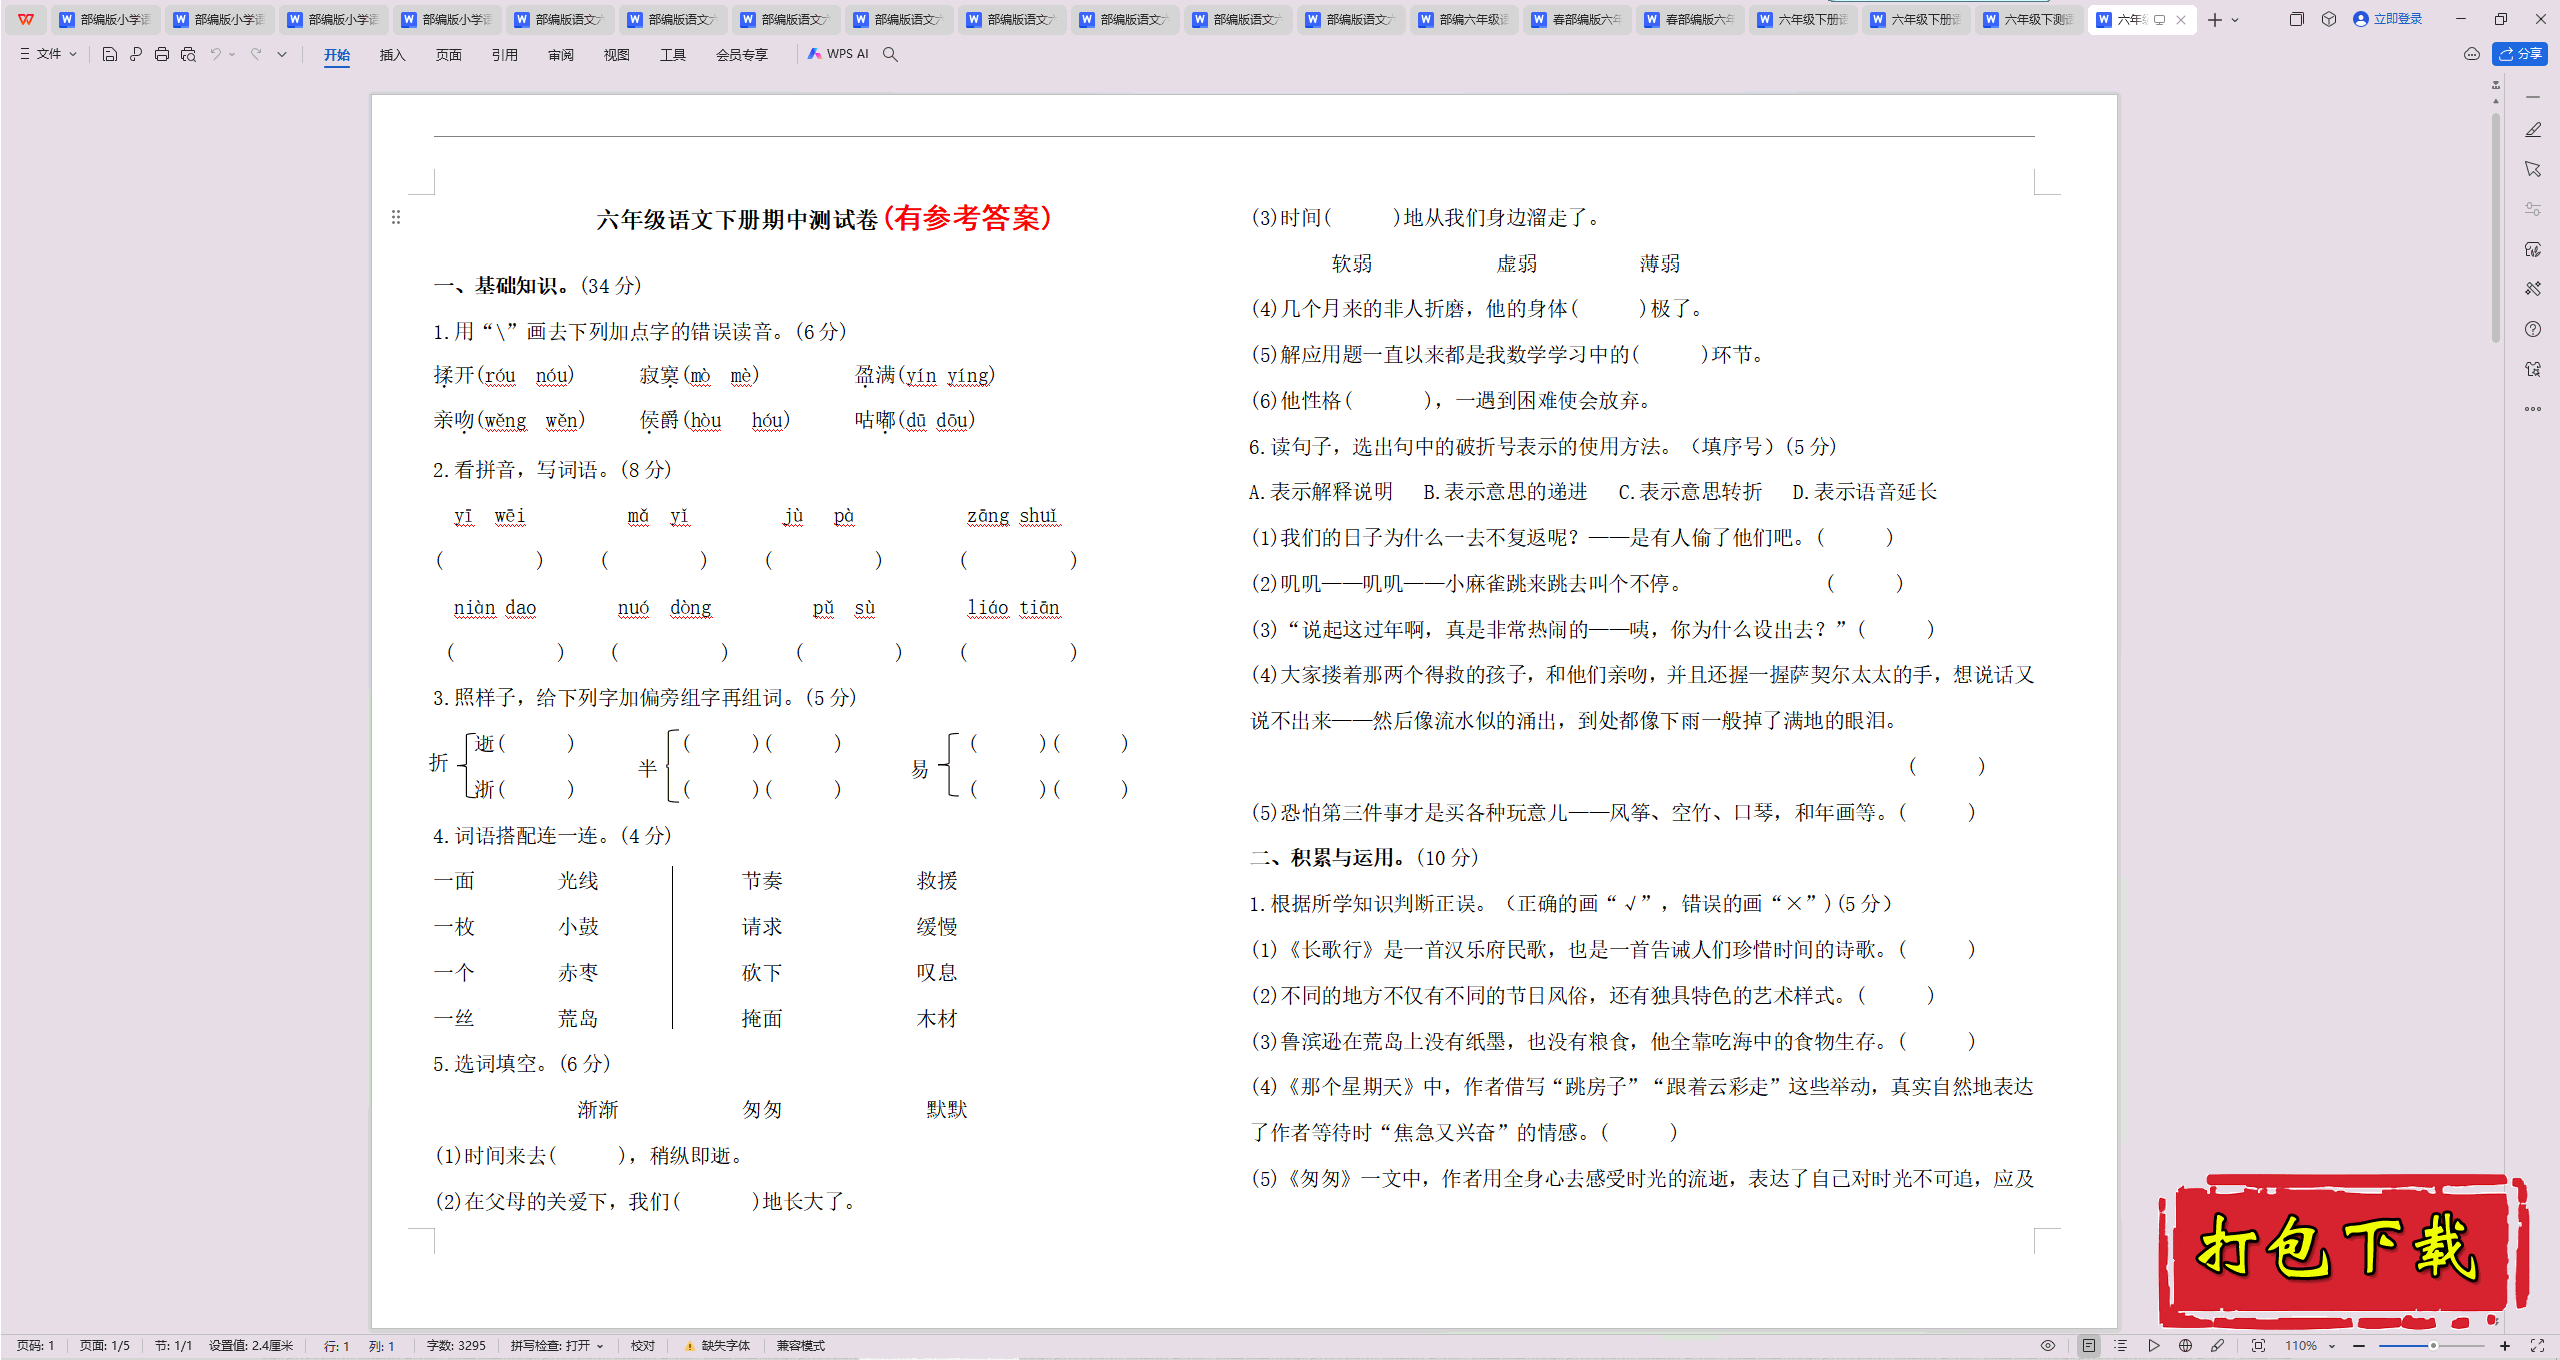The width and height of the screenshot is (2560, 1360).
Task: Toggle eye protection mode icon in status bar
Action: click(2048, 1346)
